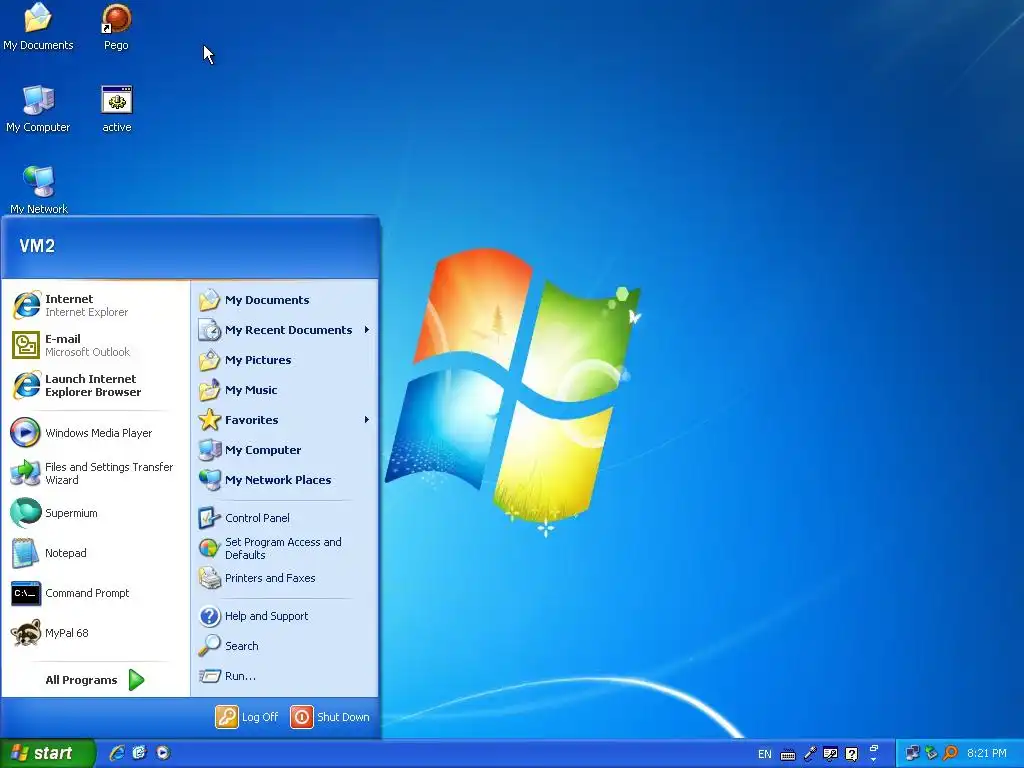Open Outlook Express Quick Launch icon

coord(140,753)
